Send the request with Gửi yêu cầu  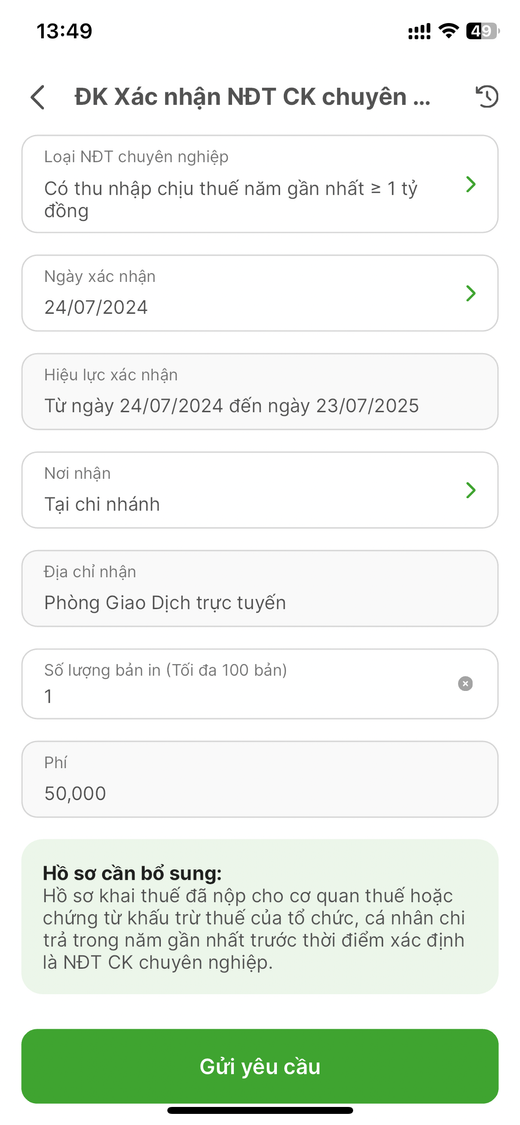(x=260, y=1066)
